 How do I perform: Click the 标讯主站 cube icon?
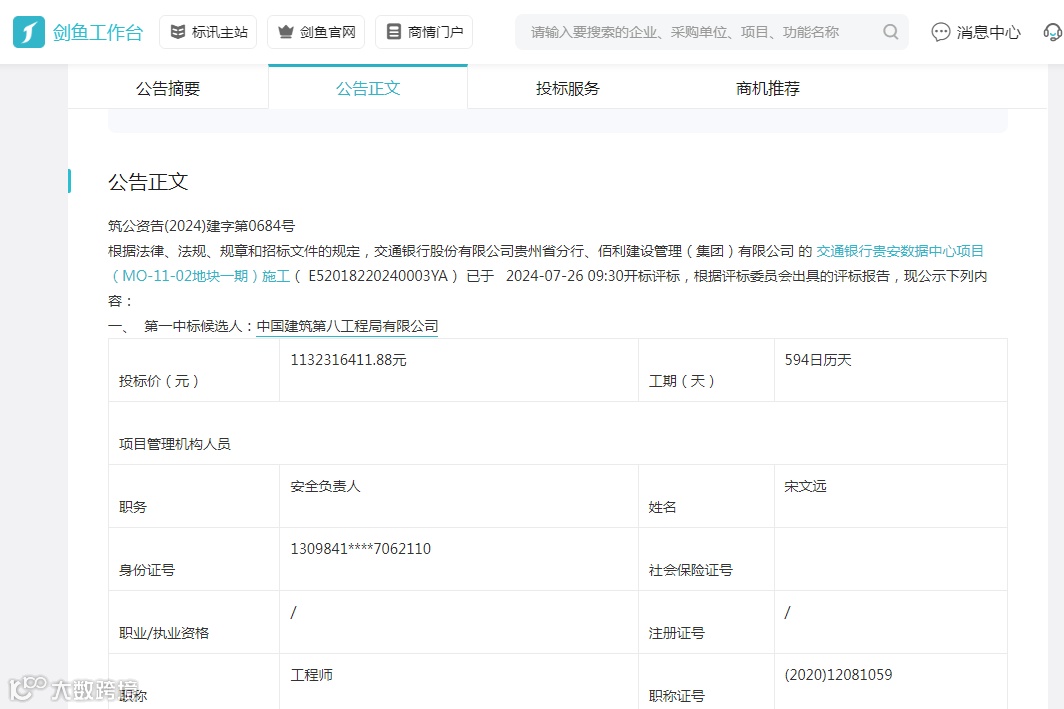pos(178,32)
